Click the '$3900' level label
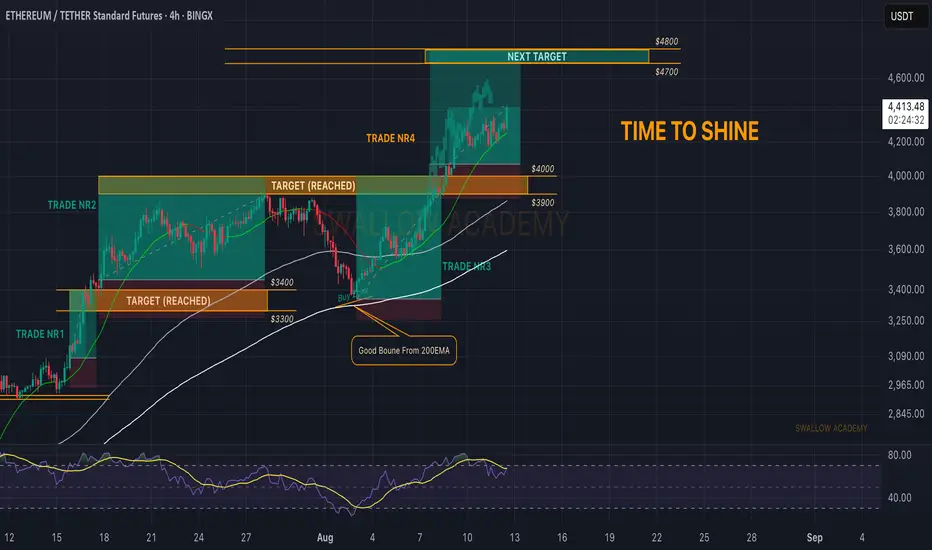The width and height of the screenshot is (932, 550). pyautogui.click(x=543, y=203)
